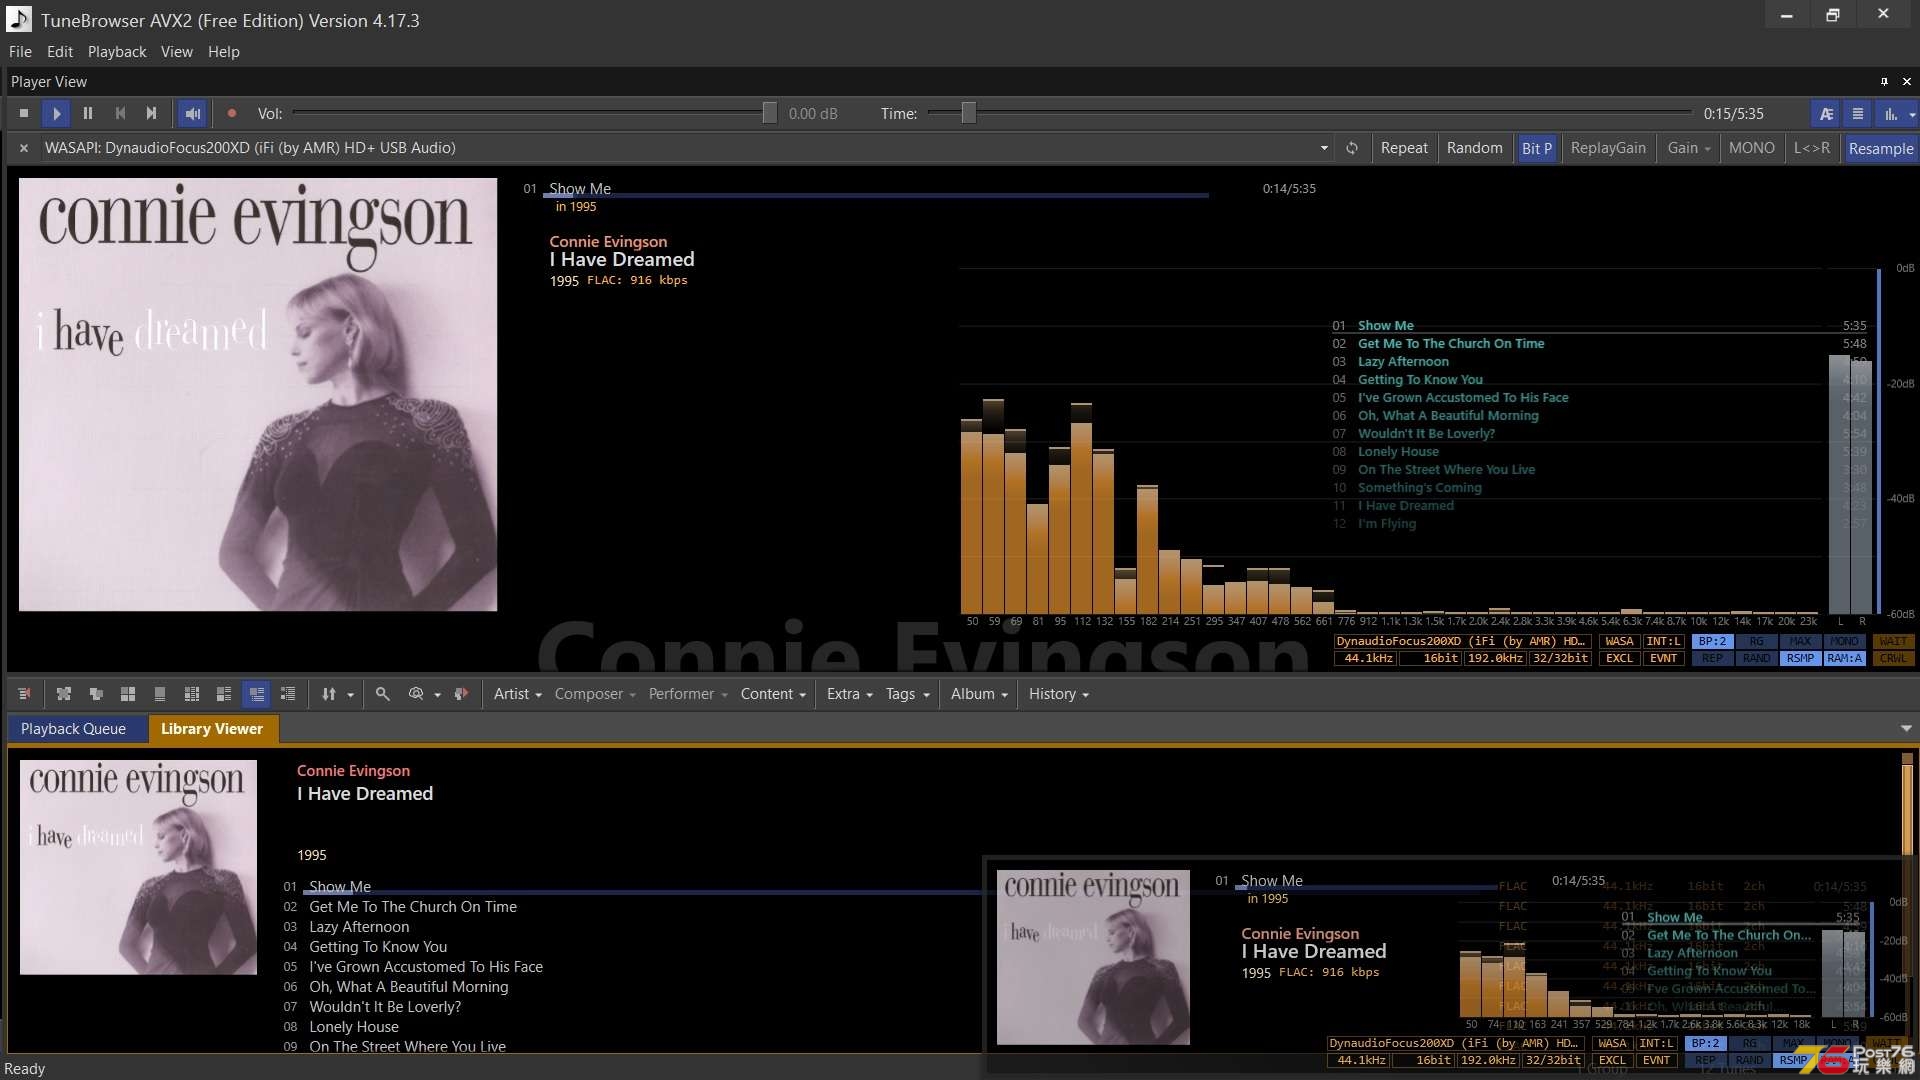Pause the current track
The width and height of the screenshot is (1920, 1080).
pyautogui.click(x=88, y=114)
